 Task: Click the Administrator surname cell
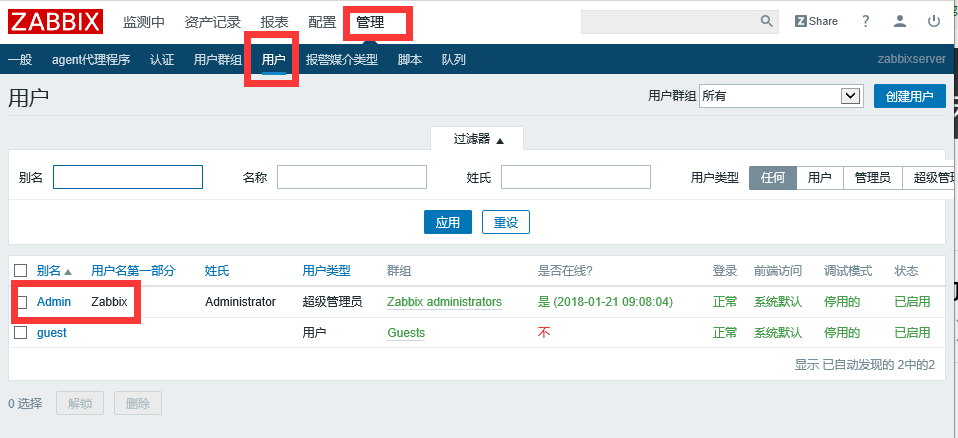pyautogui.click(x=240, y=302)
